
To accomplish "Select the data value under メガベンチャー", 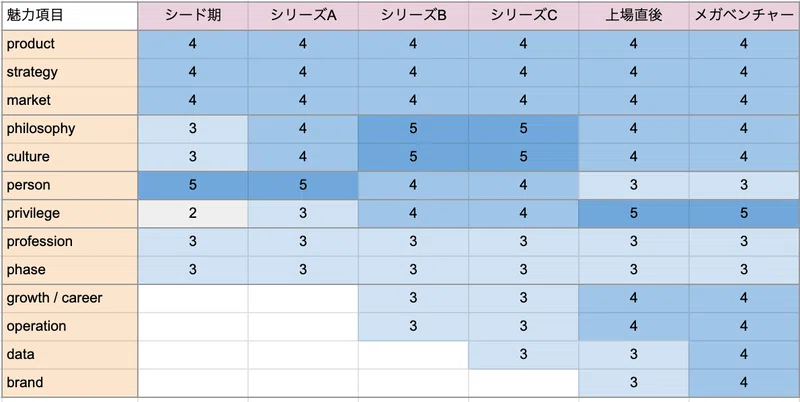I will pyautogui.click(x=744, y=355).
